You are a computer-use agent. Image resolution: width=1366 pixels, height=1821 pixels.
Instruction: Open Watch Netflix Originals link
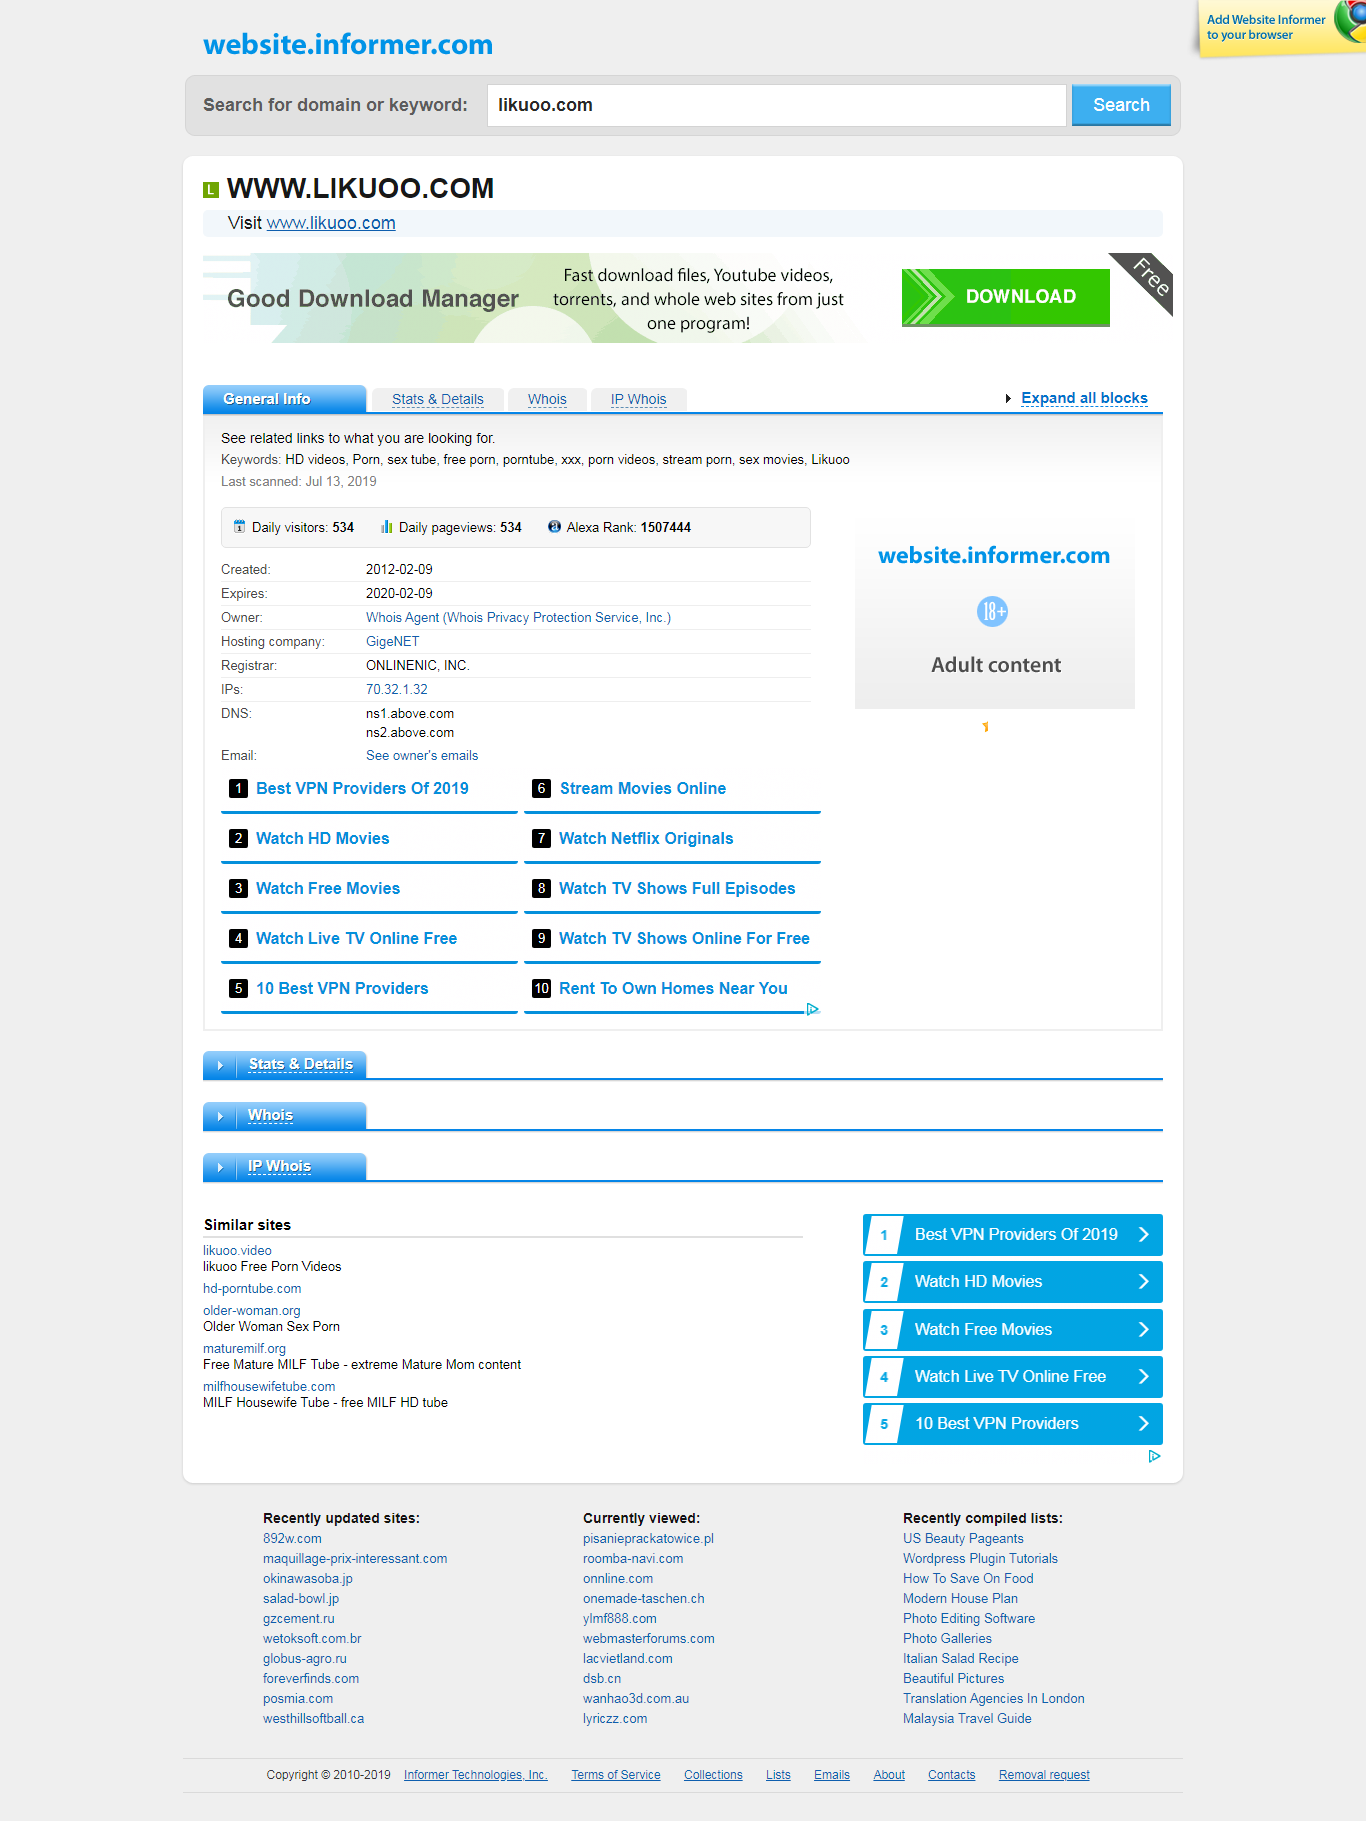tap(646, 838)
